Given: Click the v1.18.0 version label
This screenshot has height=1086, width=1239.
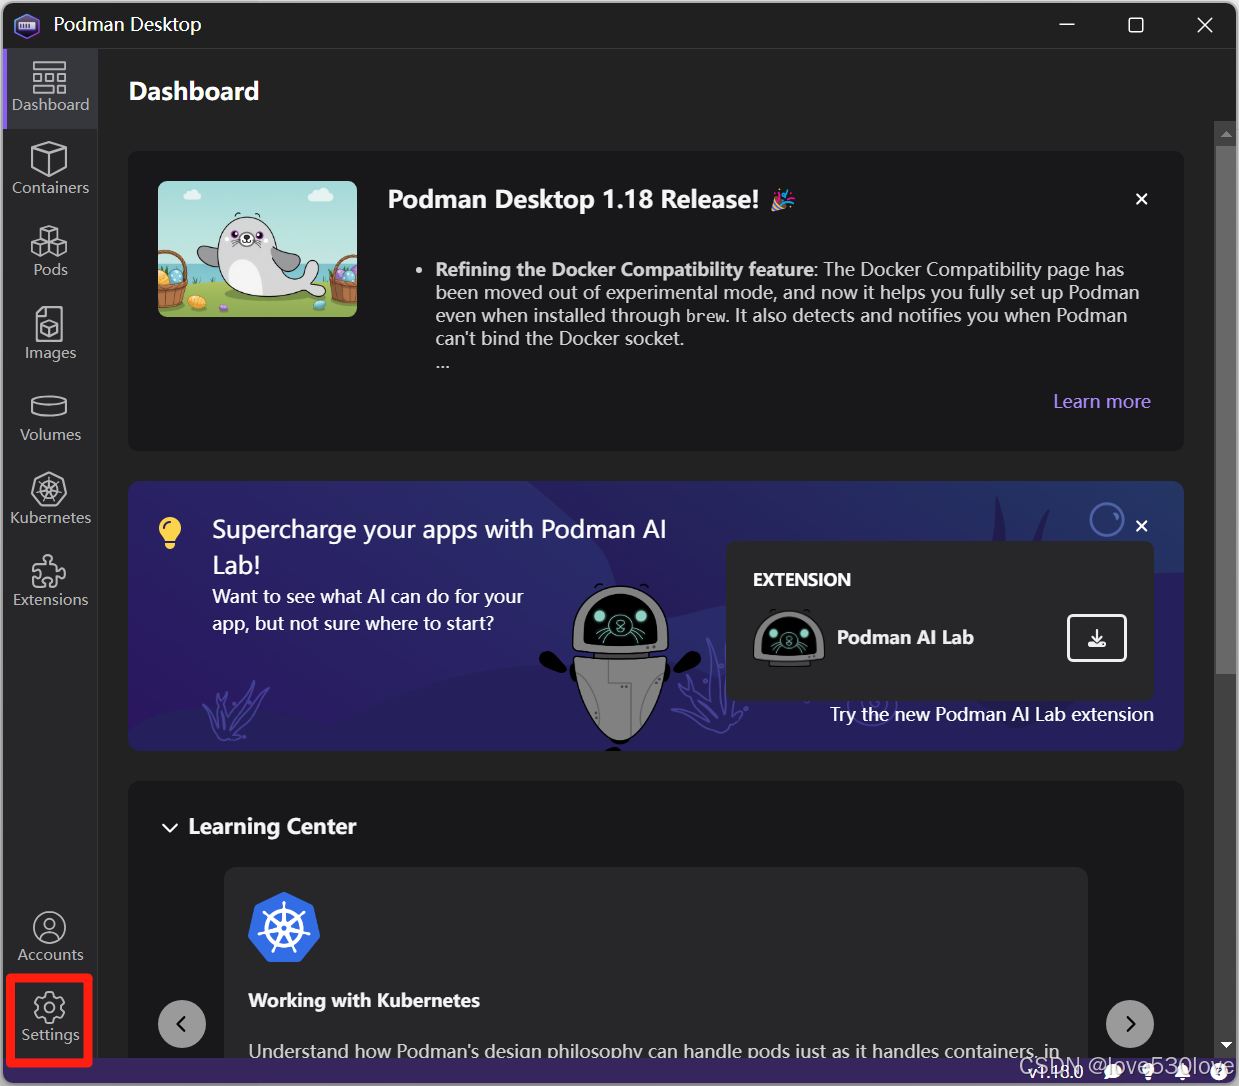Looking at the screenshot, I should pos(1056,1071).
